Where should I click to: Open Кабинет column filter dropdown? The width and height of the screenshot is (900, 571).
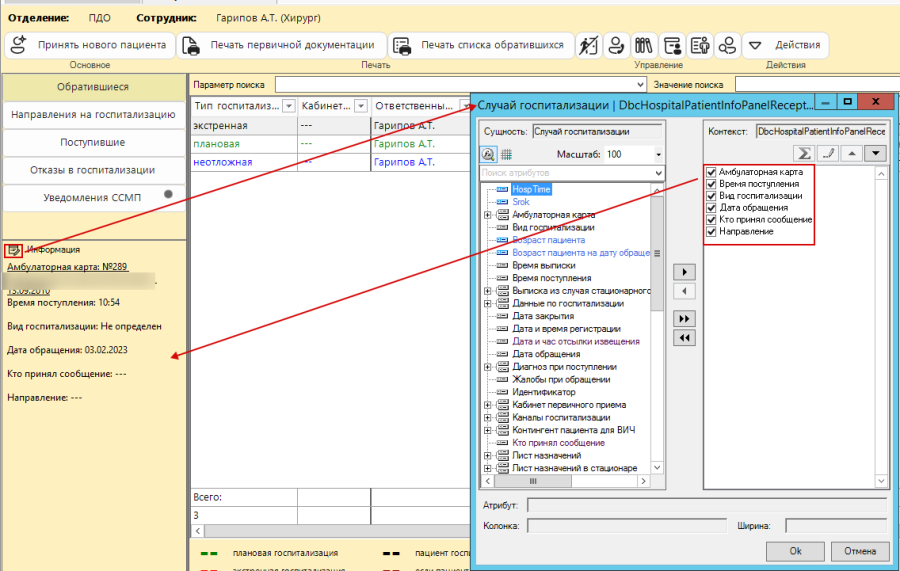click(x=360, y=106)
